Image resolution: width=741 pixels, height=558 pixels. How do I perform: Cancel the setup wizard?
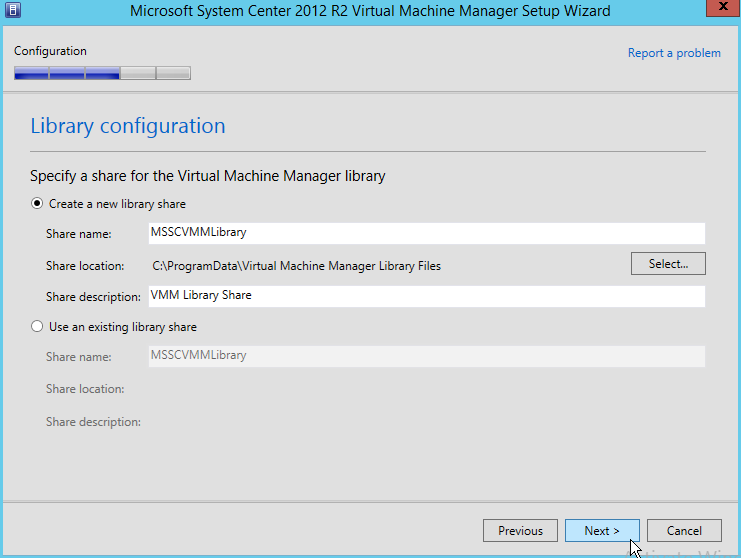tap(684, 531)
